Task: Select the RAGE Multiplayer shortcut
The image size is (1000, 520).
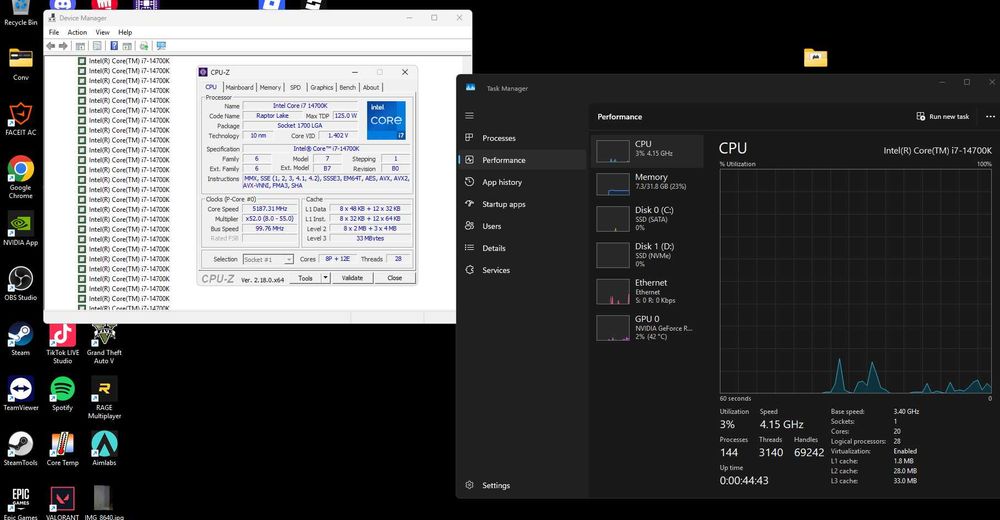Action: [104, 398]
